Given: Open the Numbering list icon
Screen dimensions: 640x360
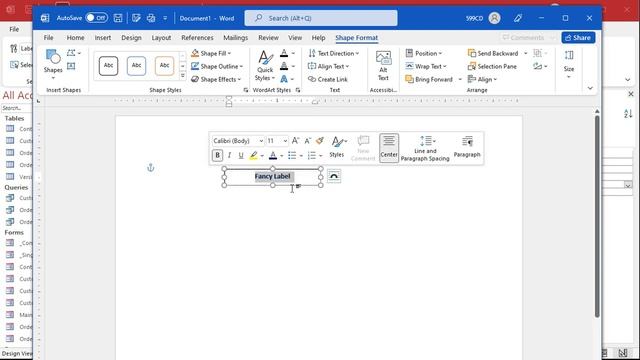Looking at the screenshot, I should [x=312, y=155].
